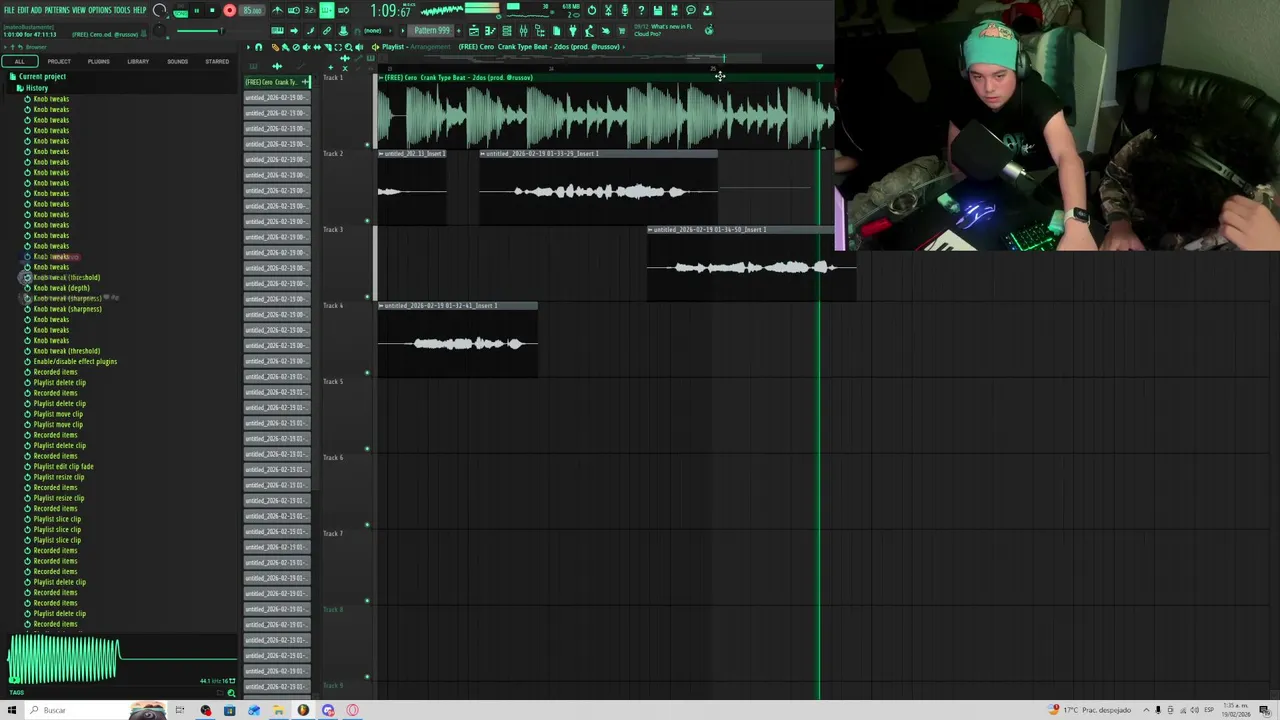Toggle loop recording button
The width and height of the screenshot is (1280, 720).
click(x=344, y=10)
